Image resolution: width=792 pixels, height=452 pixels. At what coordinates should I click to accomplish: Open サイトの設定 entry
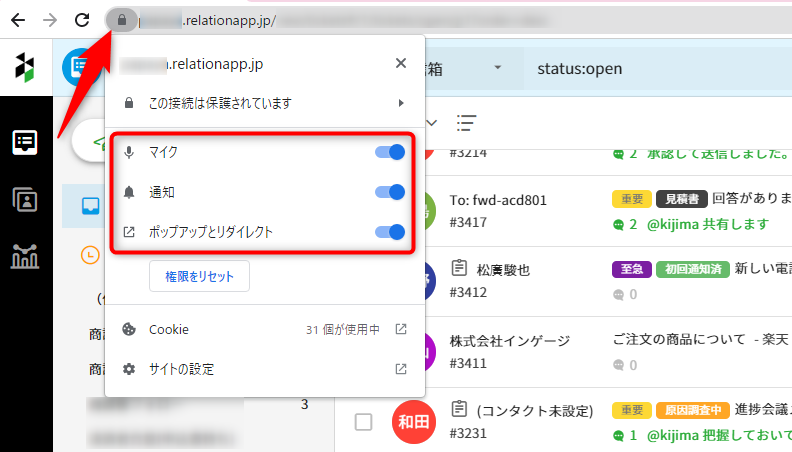coord(265,369)
